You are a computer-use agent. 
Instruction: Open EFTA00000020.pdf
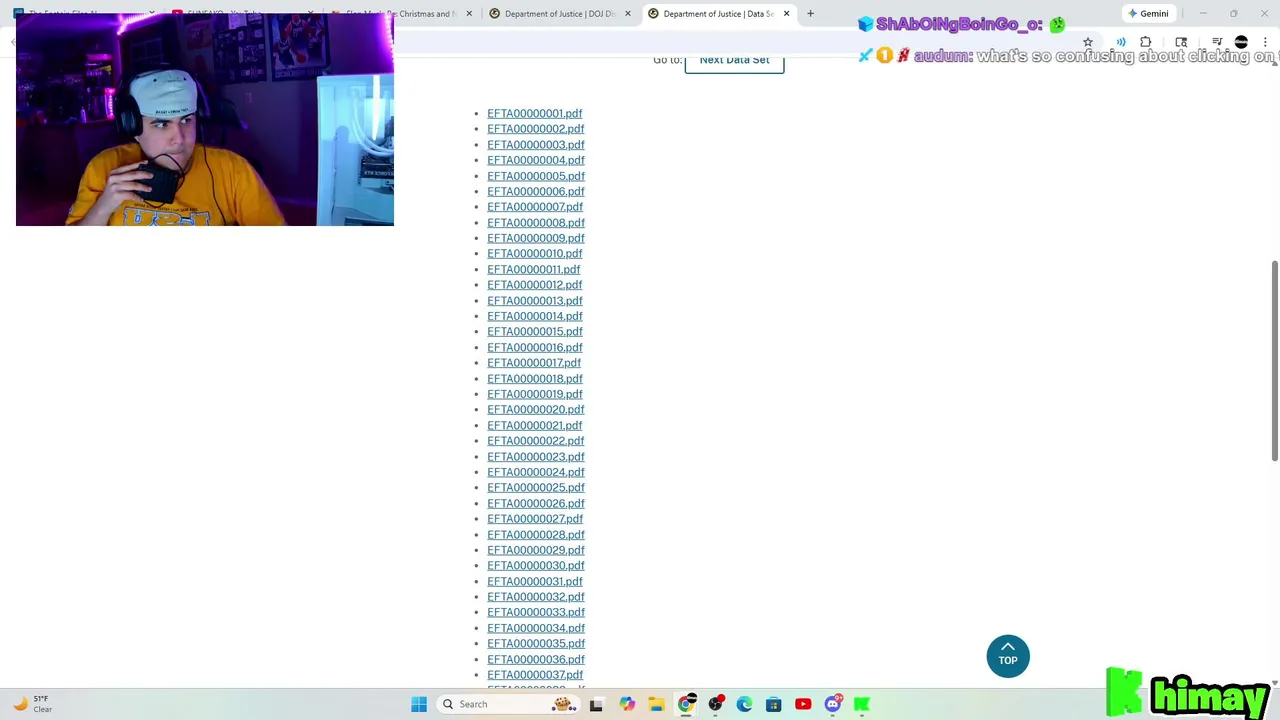click(535, 410)
